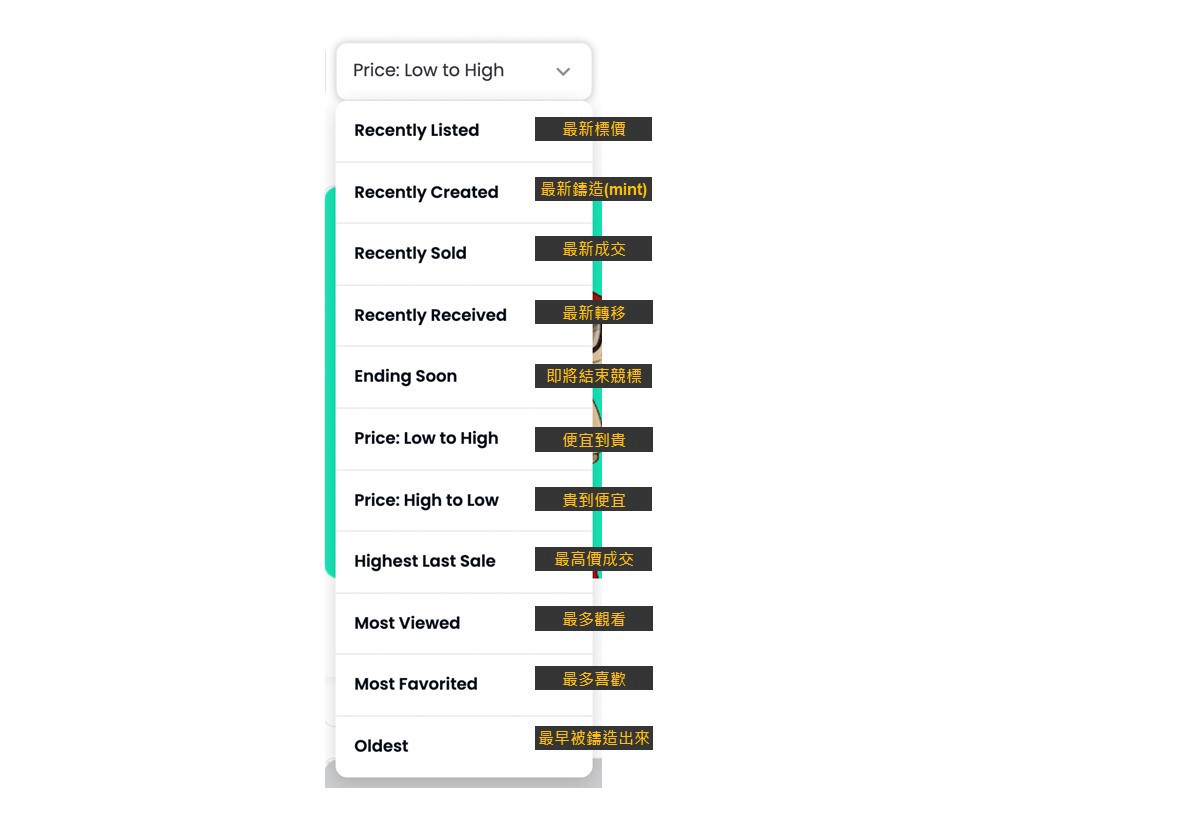Choose Most Favorited sorting
The width and height of the screenshot is (1188, 840).
coord(464,685)
